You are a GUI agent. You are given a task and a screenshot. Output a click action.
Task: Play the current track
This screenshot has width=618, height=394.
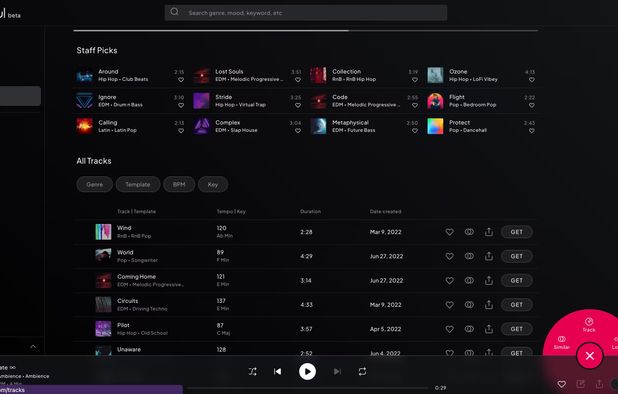(307, 372)
